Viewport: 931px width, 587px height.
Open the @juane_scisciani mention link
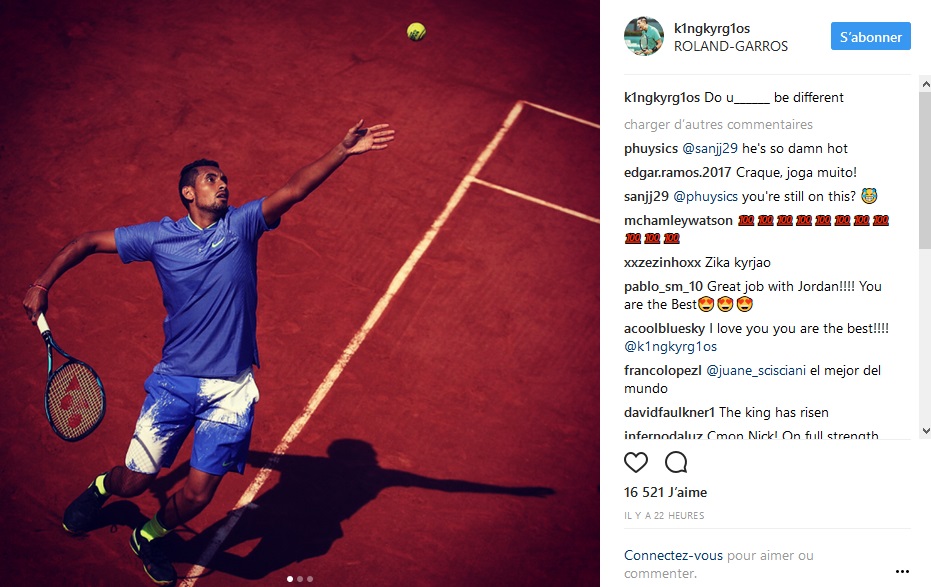[x=756, y=370]
